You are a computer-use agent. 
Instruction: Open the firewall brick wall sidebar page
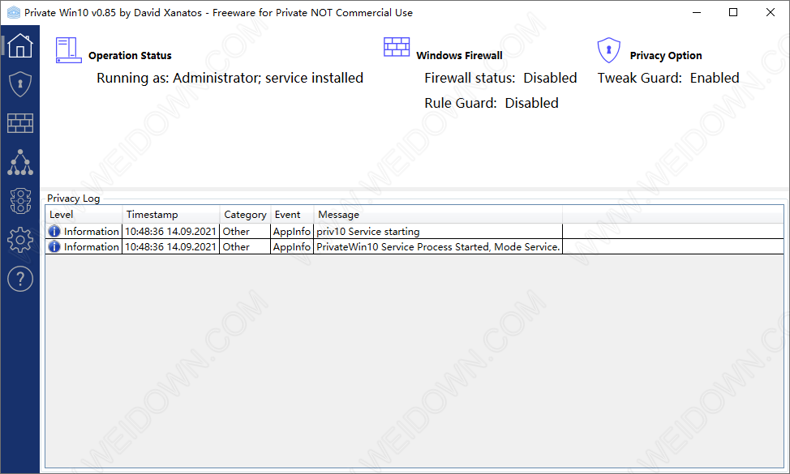[x=20, y=123]
